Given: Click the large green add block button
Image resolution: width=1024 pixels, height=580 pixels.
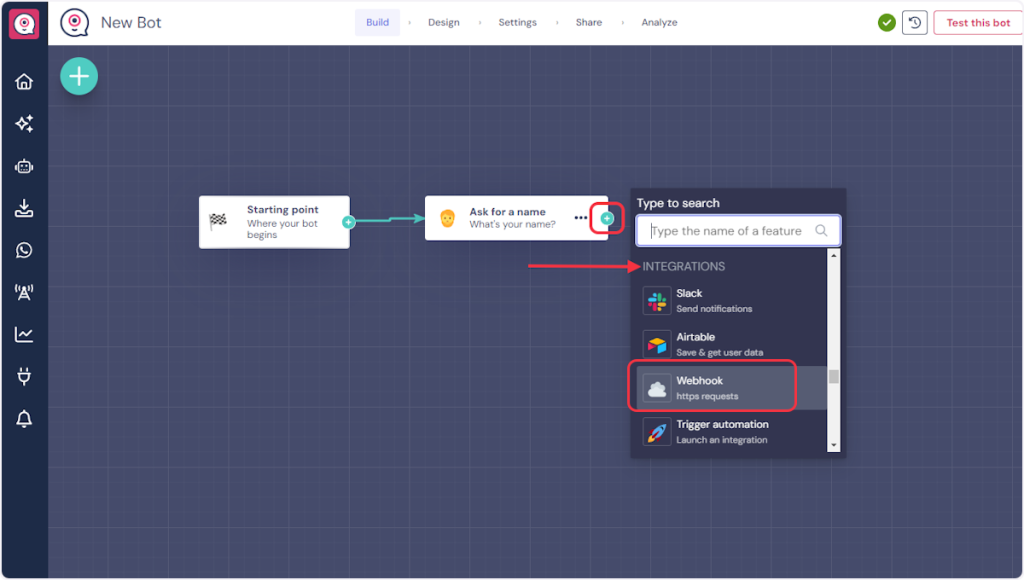Looking at the screenshot, I should 79,76.
